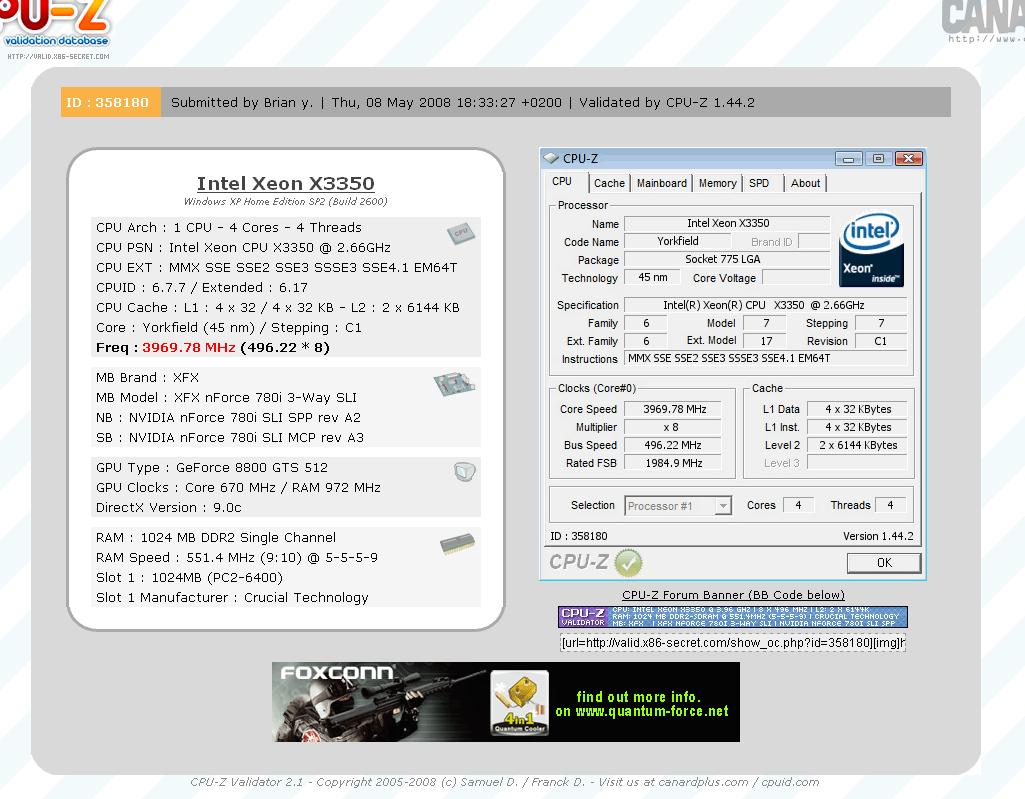1025x799 pixels.
Task: Click the CPU-Z Validator forum banner image
Action: (x=733, y=617)
